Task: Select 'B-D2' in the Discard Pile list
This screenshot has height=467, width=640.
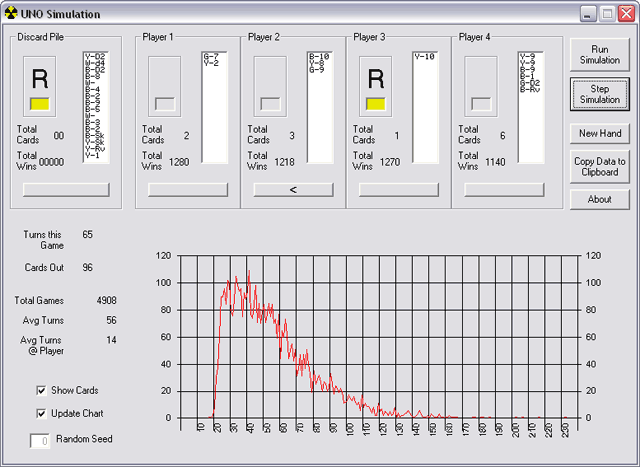Action: [x=95, y=70]
